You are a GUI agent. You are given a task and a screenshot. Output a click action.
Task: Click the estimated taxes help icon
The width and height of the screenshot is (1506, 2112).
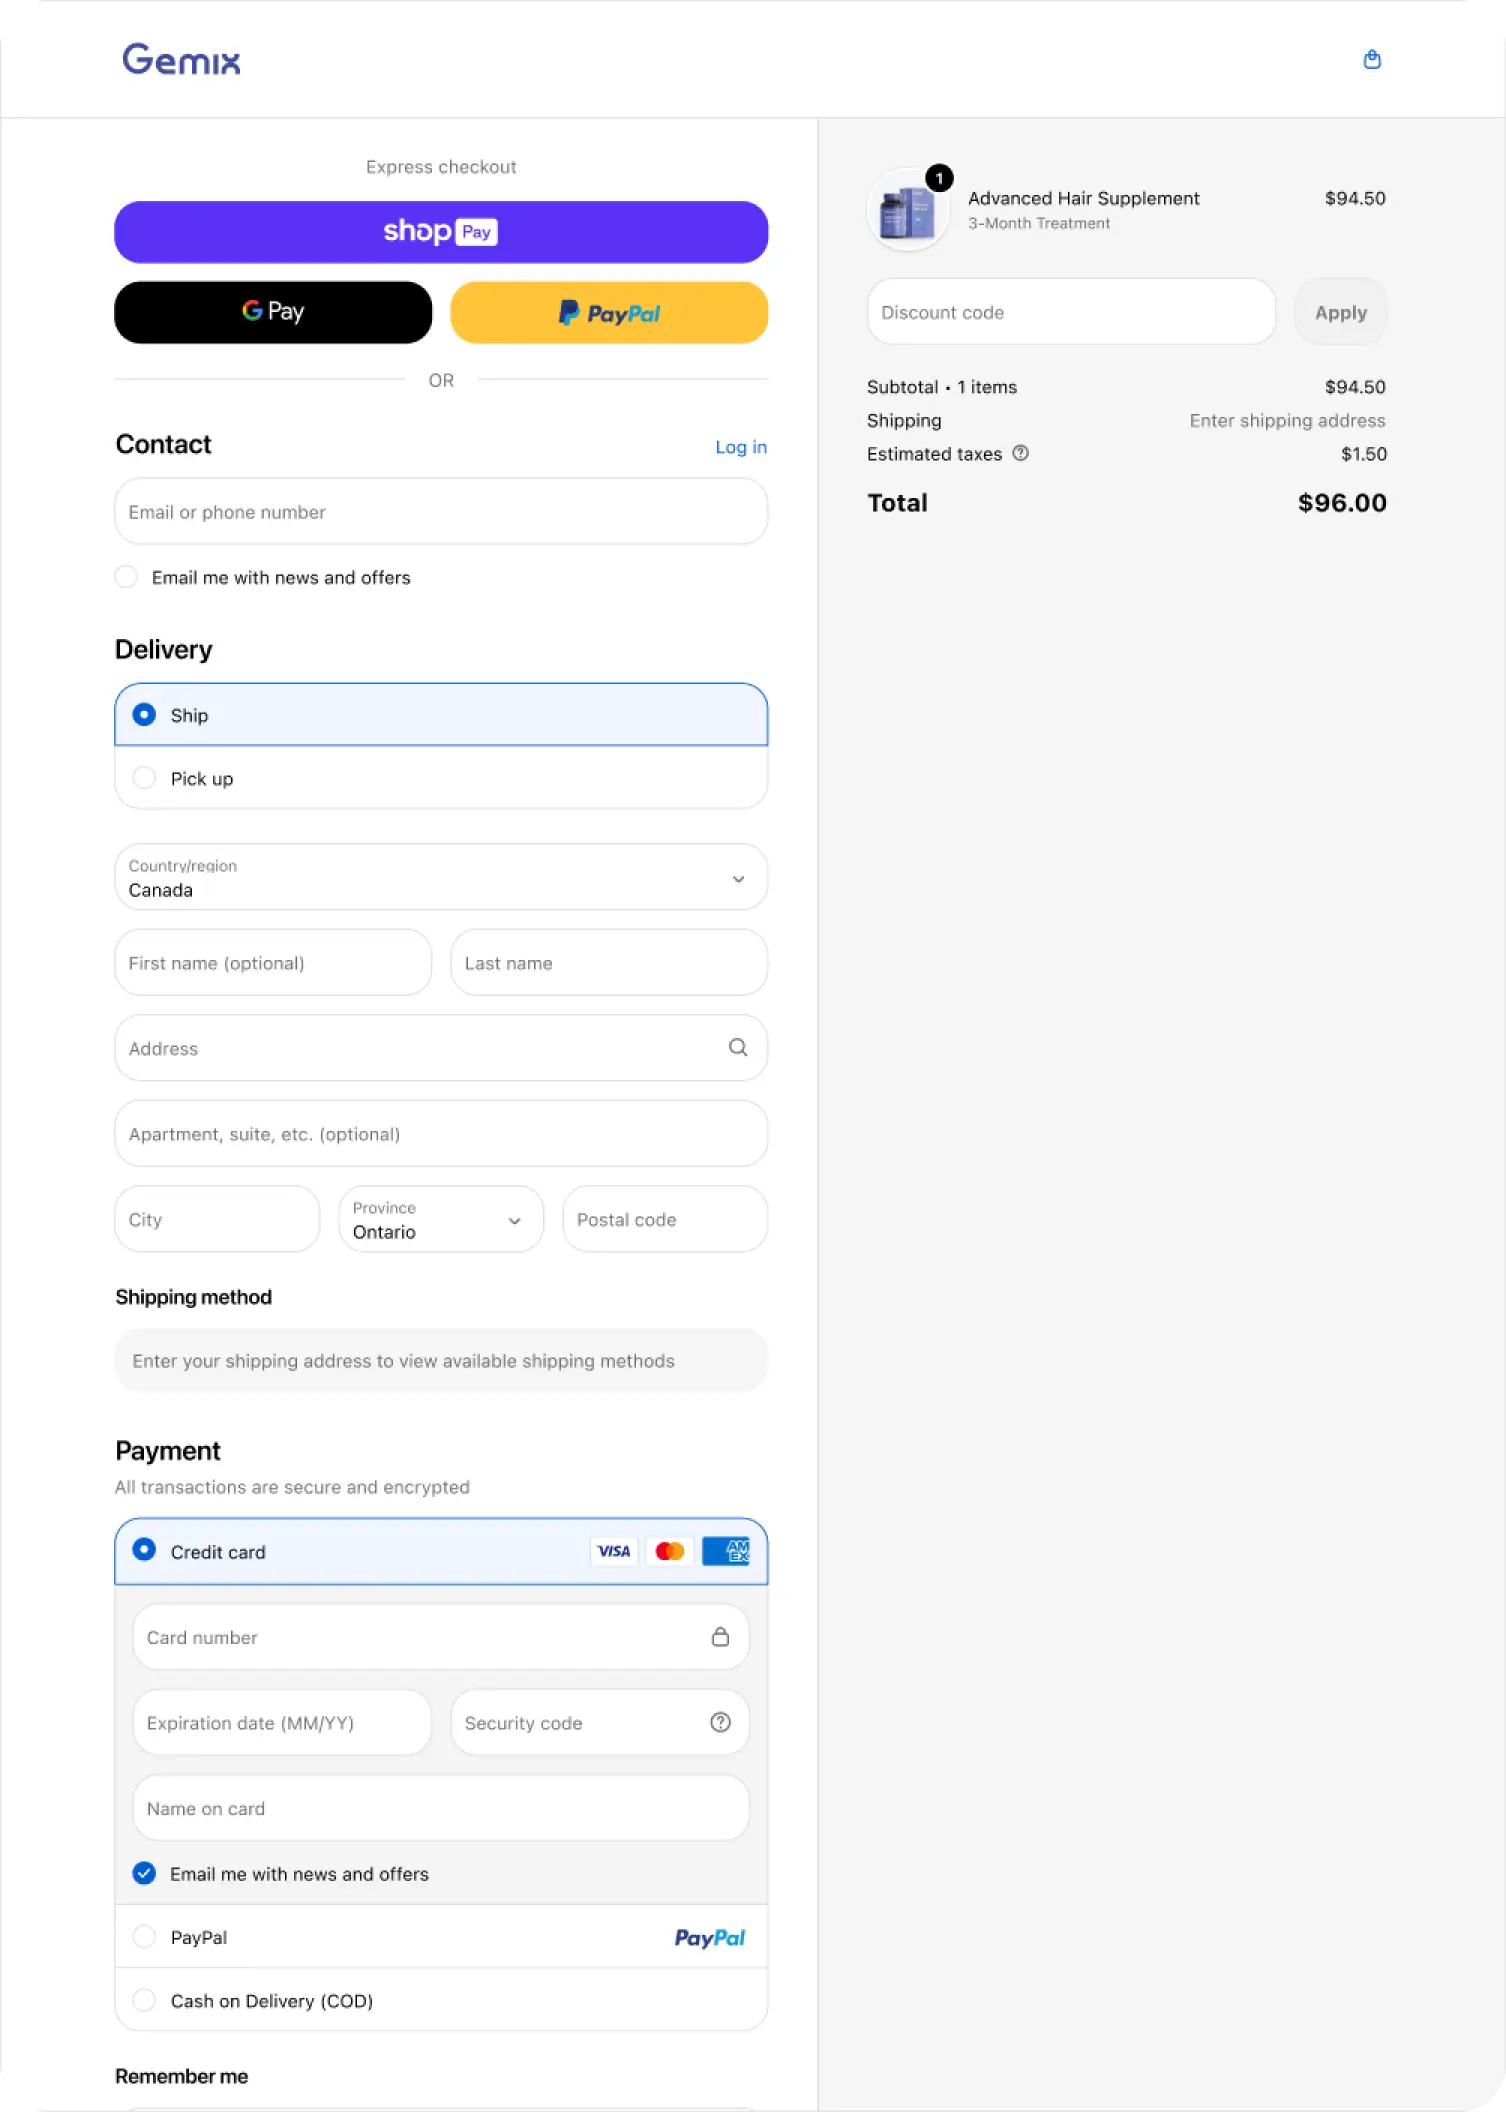[x=1020, y=453]
